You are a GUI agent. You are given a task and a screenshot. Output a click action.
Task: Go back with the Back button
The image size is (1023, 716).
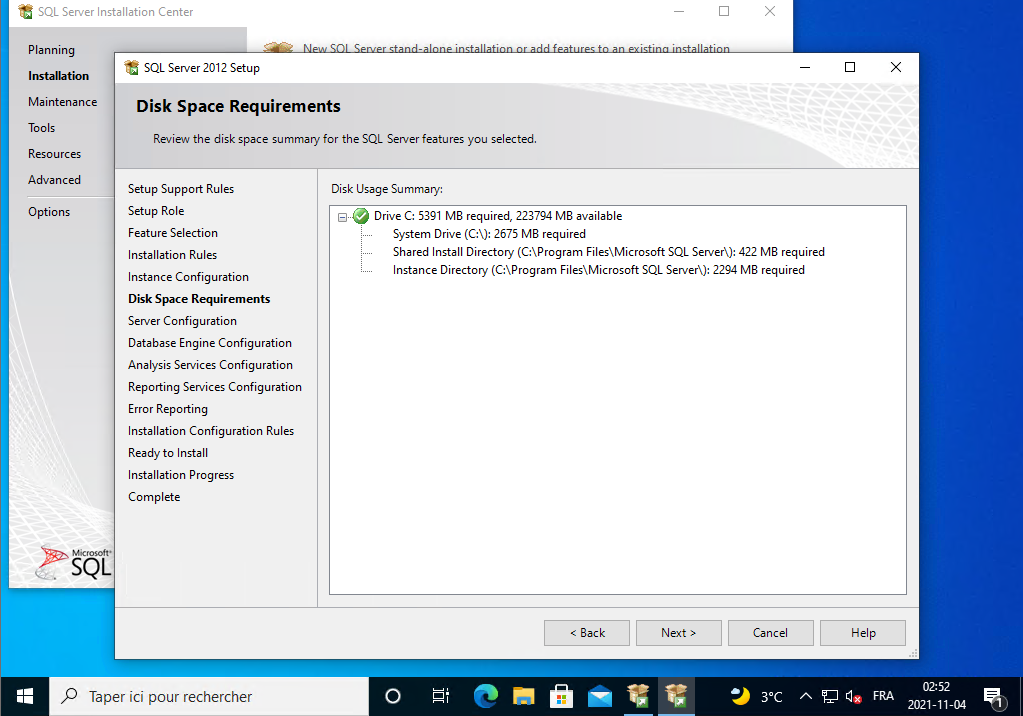point(587,633)
